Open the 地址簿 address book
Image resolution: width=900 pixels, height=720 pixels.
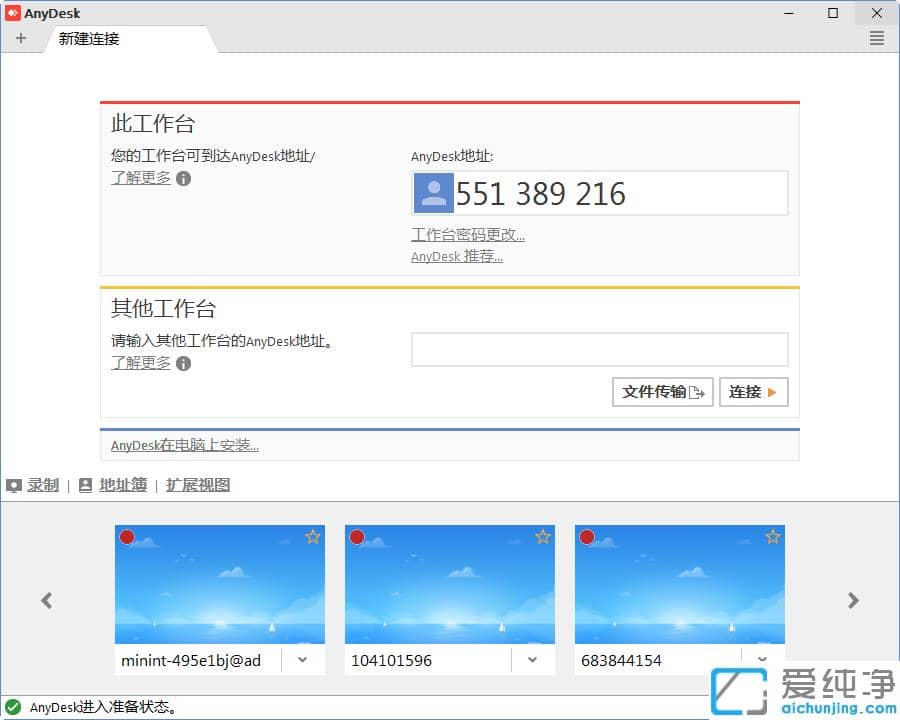(x=121, y=484)
